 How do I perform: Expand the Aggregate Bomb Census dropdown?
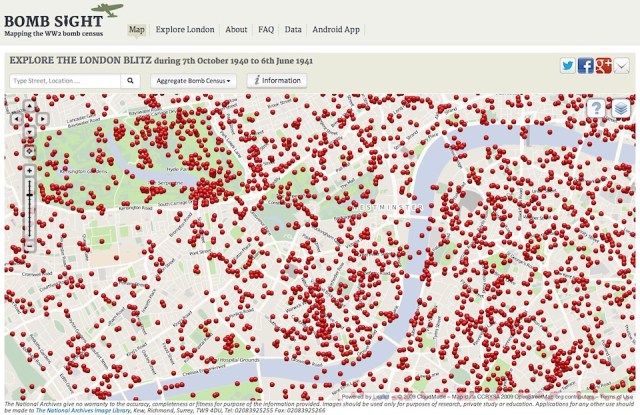194,80
